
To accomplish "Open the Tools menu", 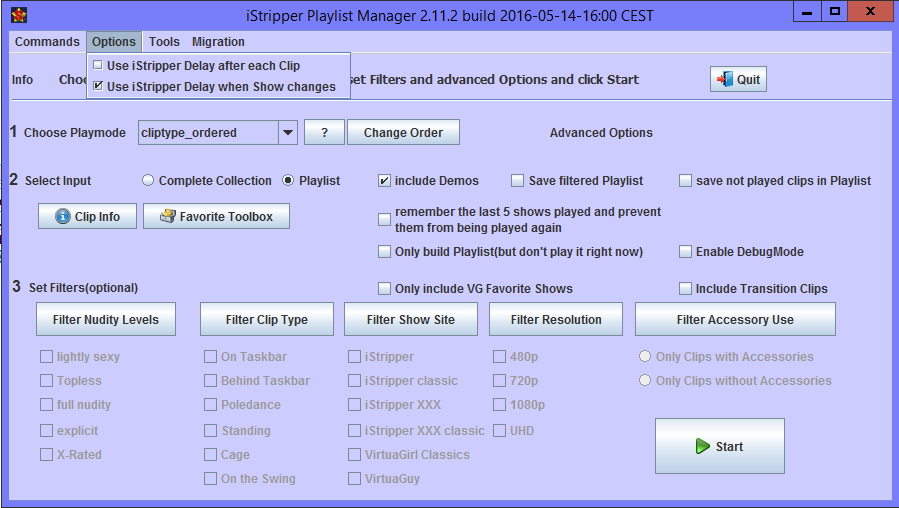I will pos(164,42).
